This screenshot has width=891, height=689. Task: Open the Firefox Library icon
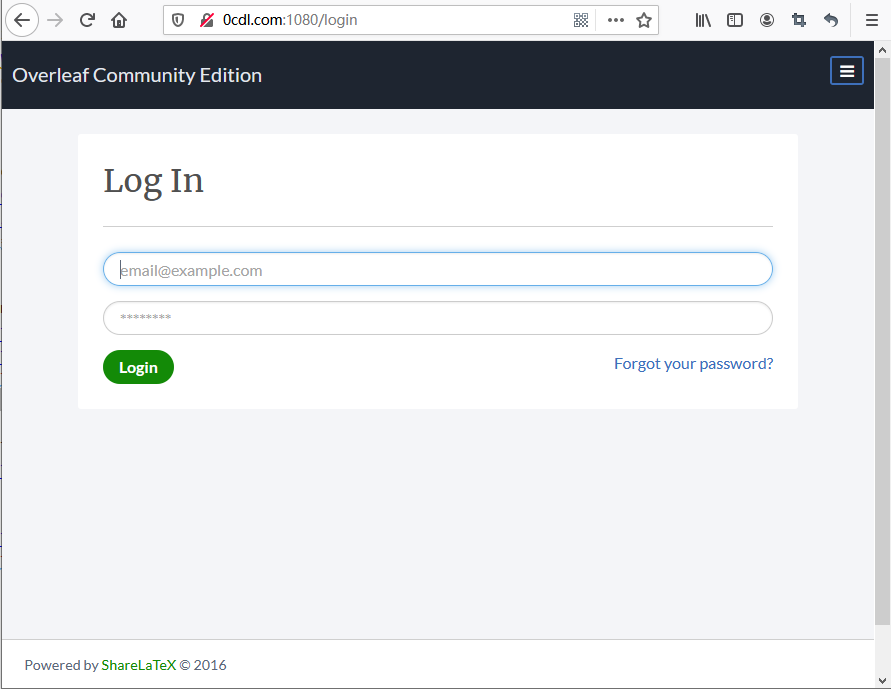click(x=703, y=20)
